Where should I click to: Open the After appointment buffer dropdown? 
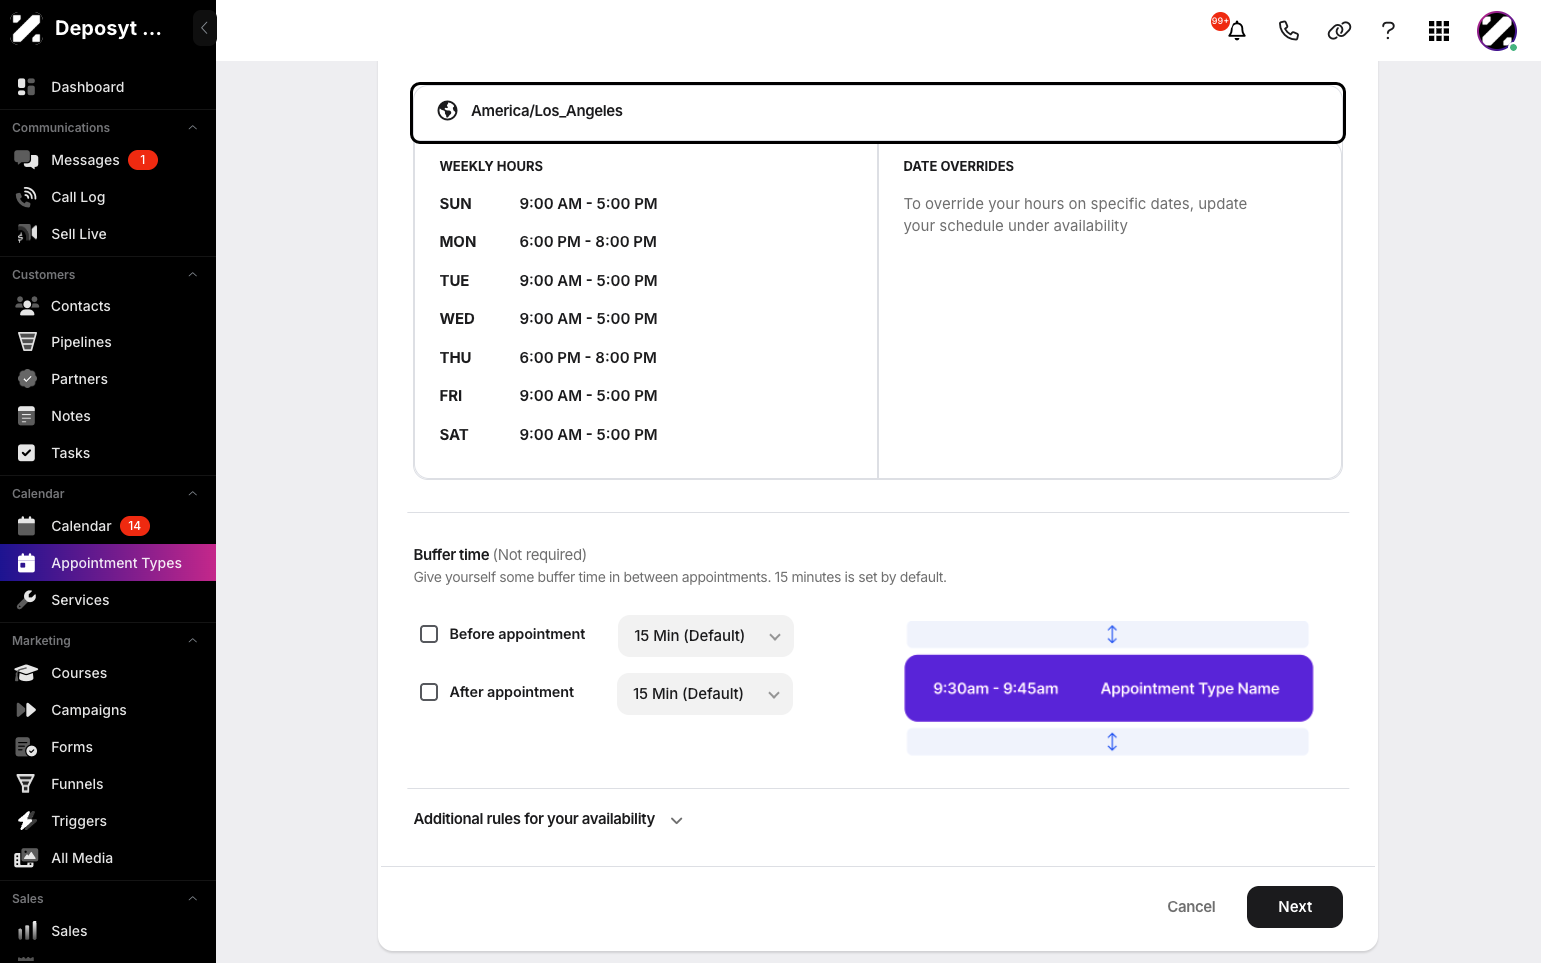[705, 694]
